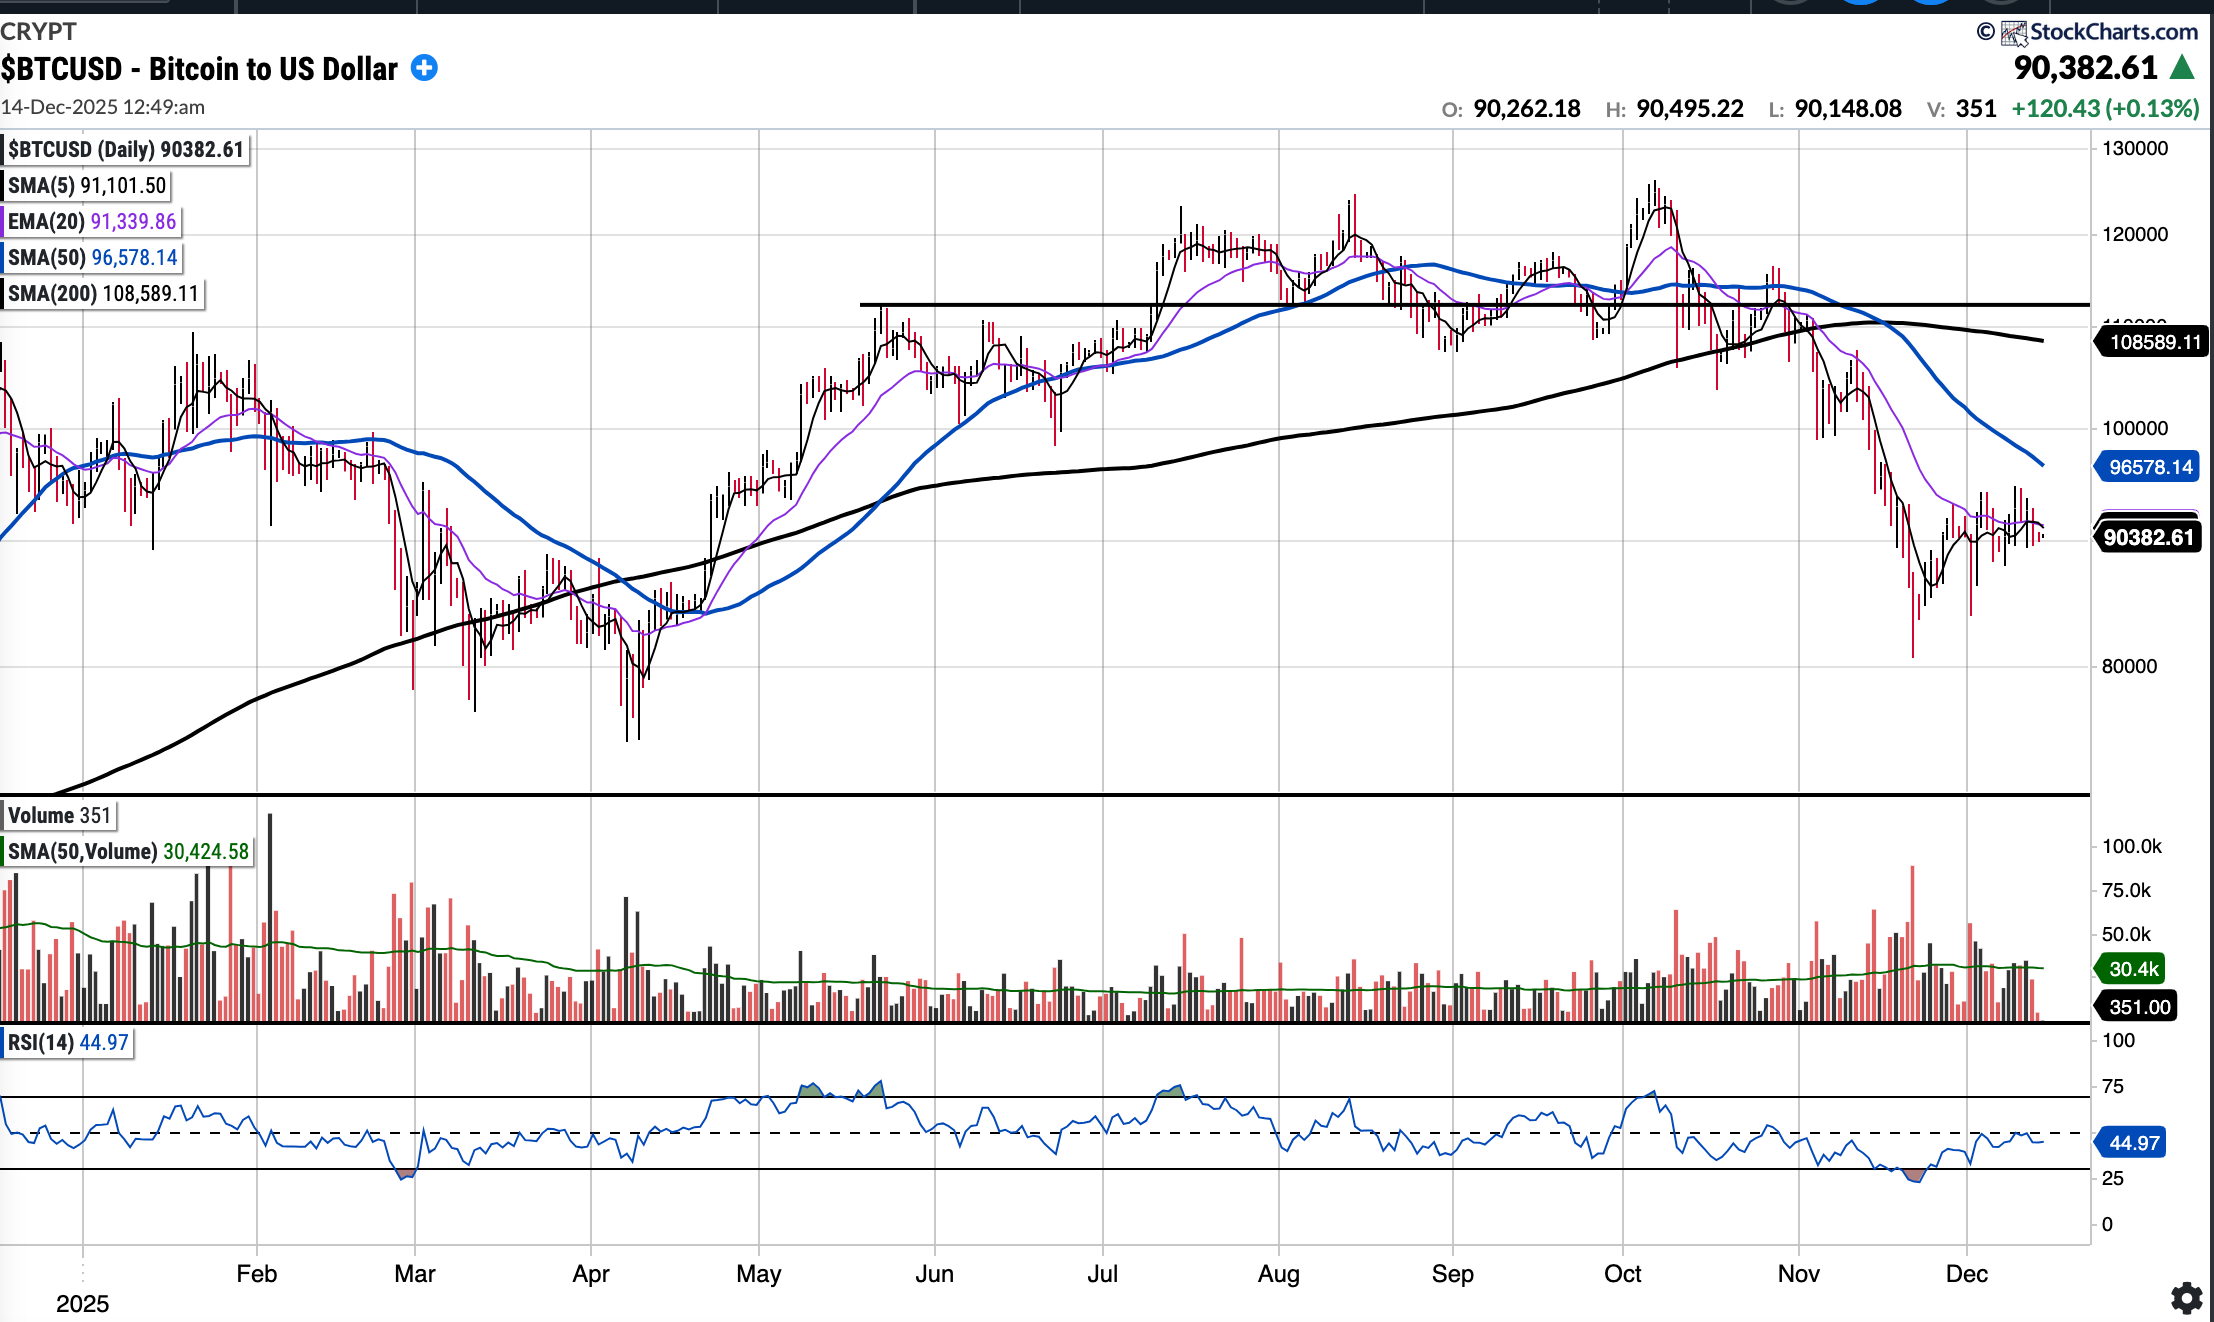Select the EMA(20) legend label

pos(92,221)
